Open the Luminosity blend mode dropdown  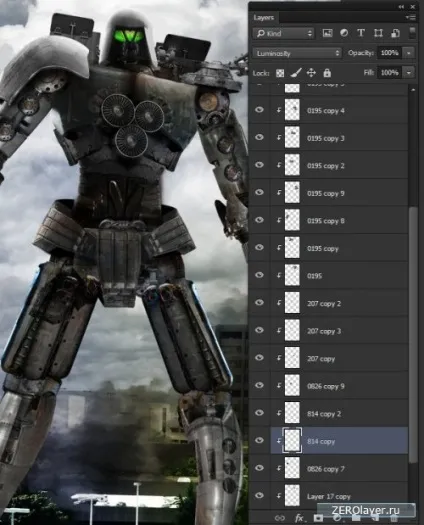point(297,53)
